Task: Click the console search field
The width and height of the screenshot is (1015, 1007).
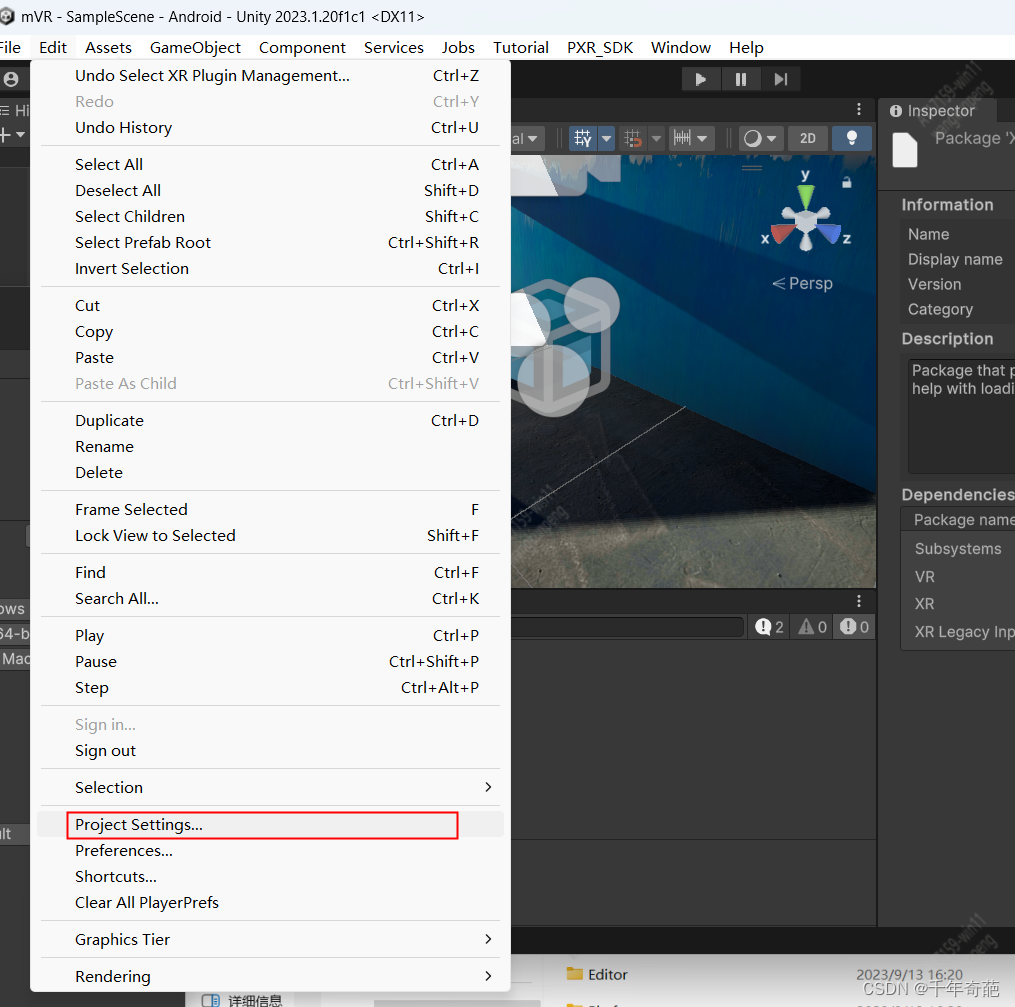Action: (x=627, y=627)
